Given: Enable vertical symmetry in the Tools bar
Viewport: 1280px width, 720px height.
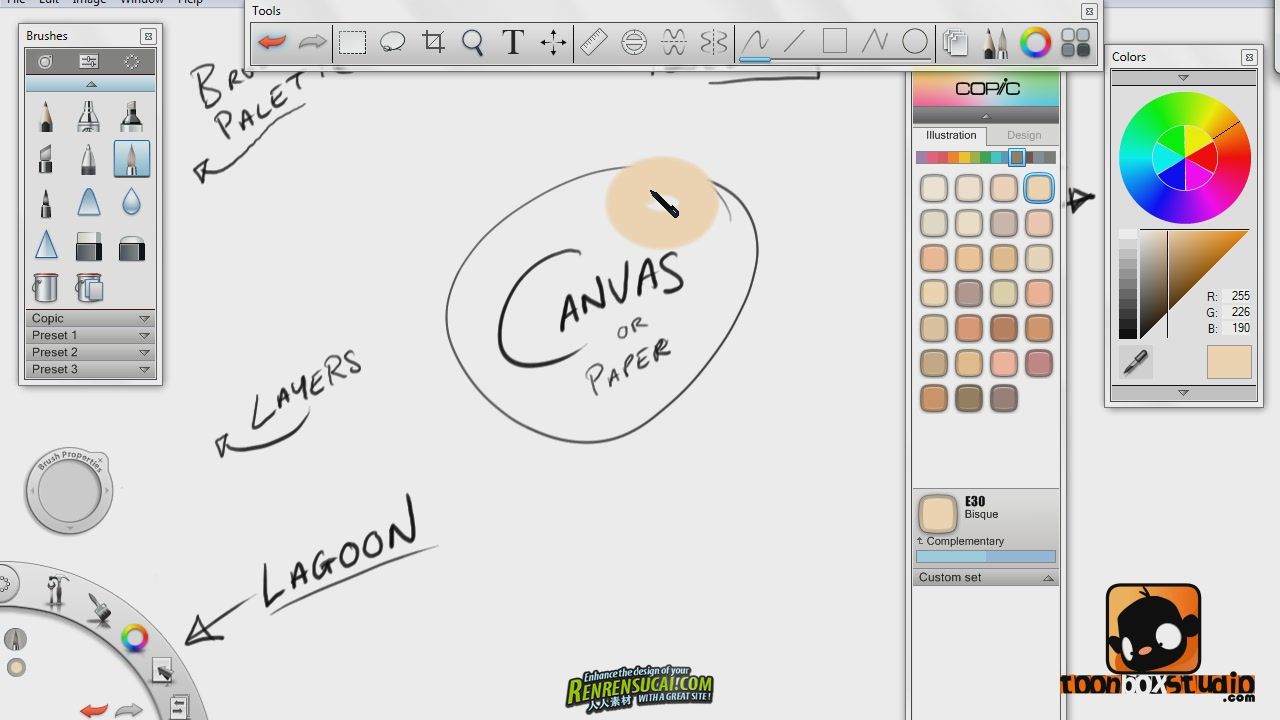Looking at the screenshot, I should pos(714,42).
